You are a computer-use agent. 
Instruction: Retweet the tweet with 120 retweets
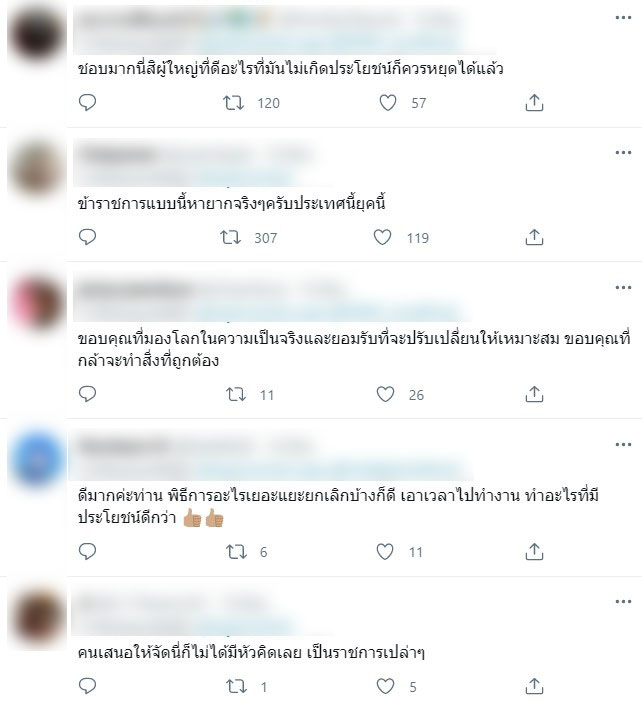234,103
